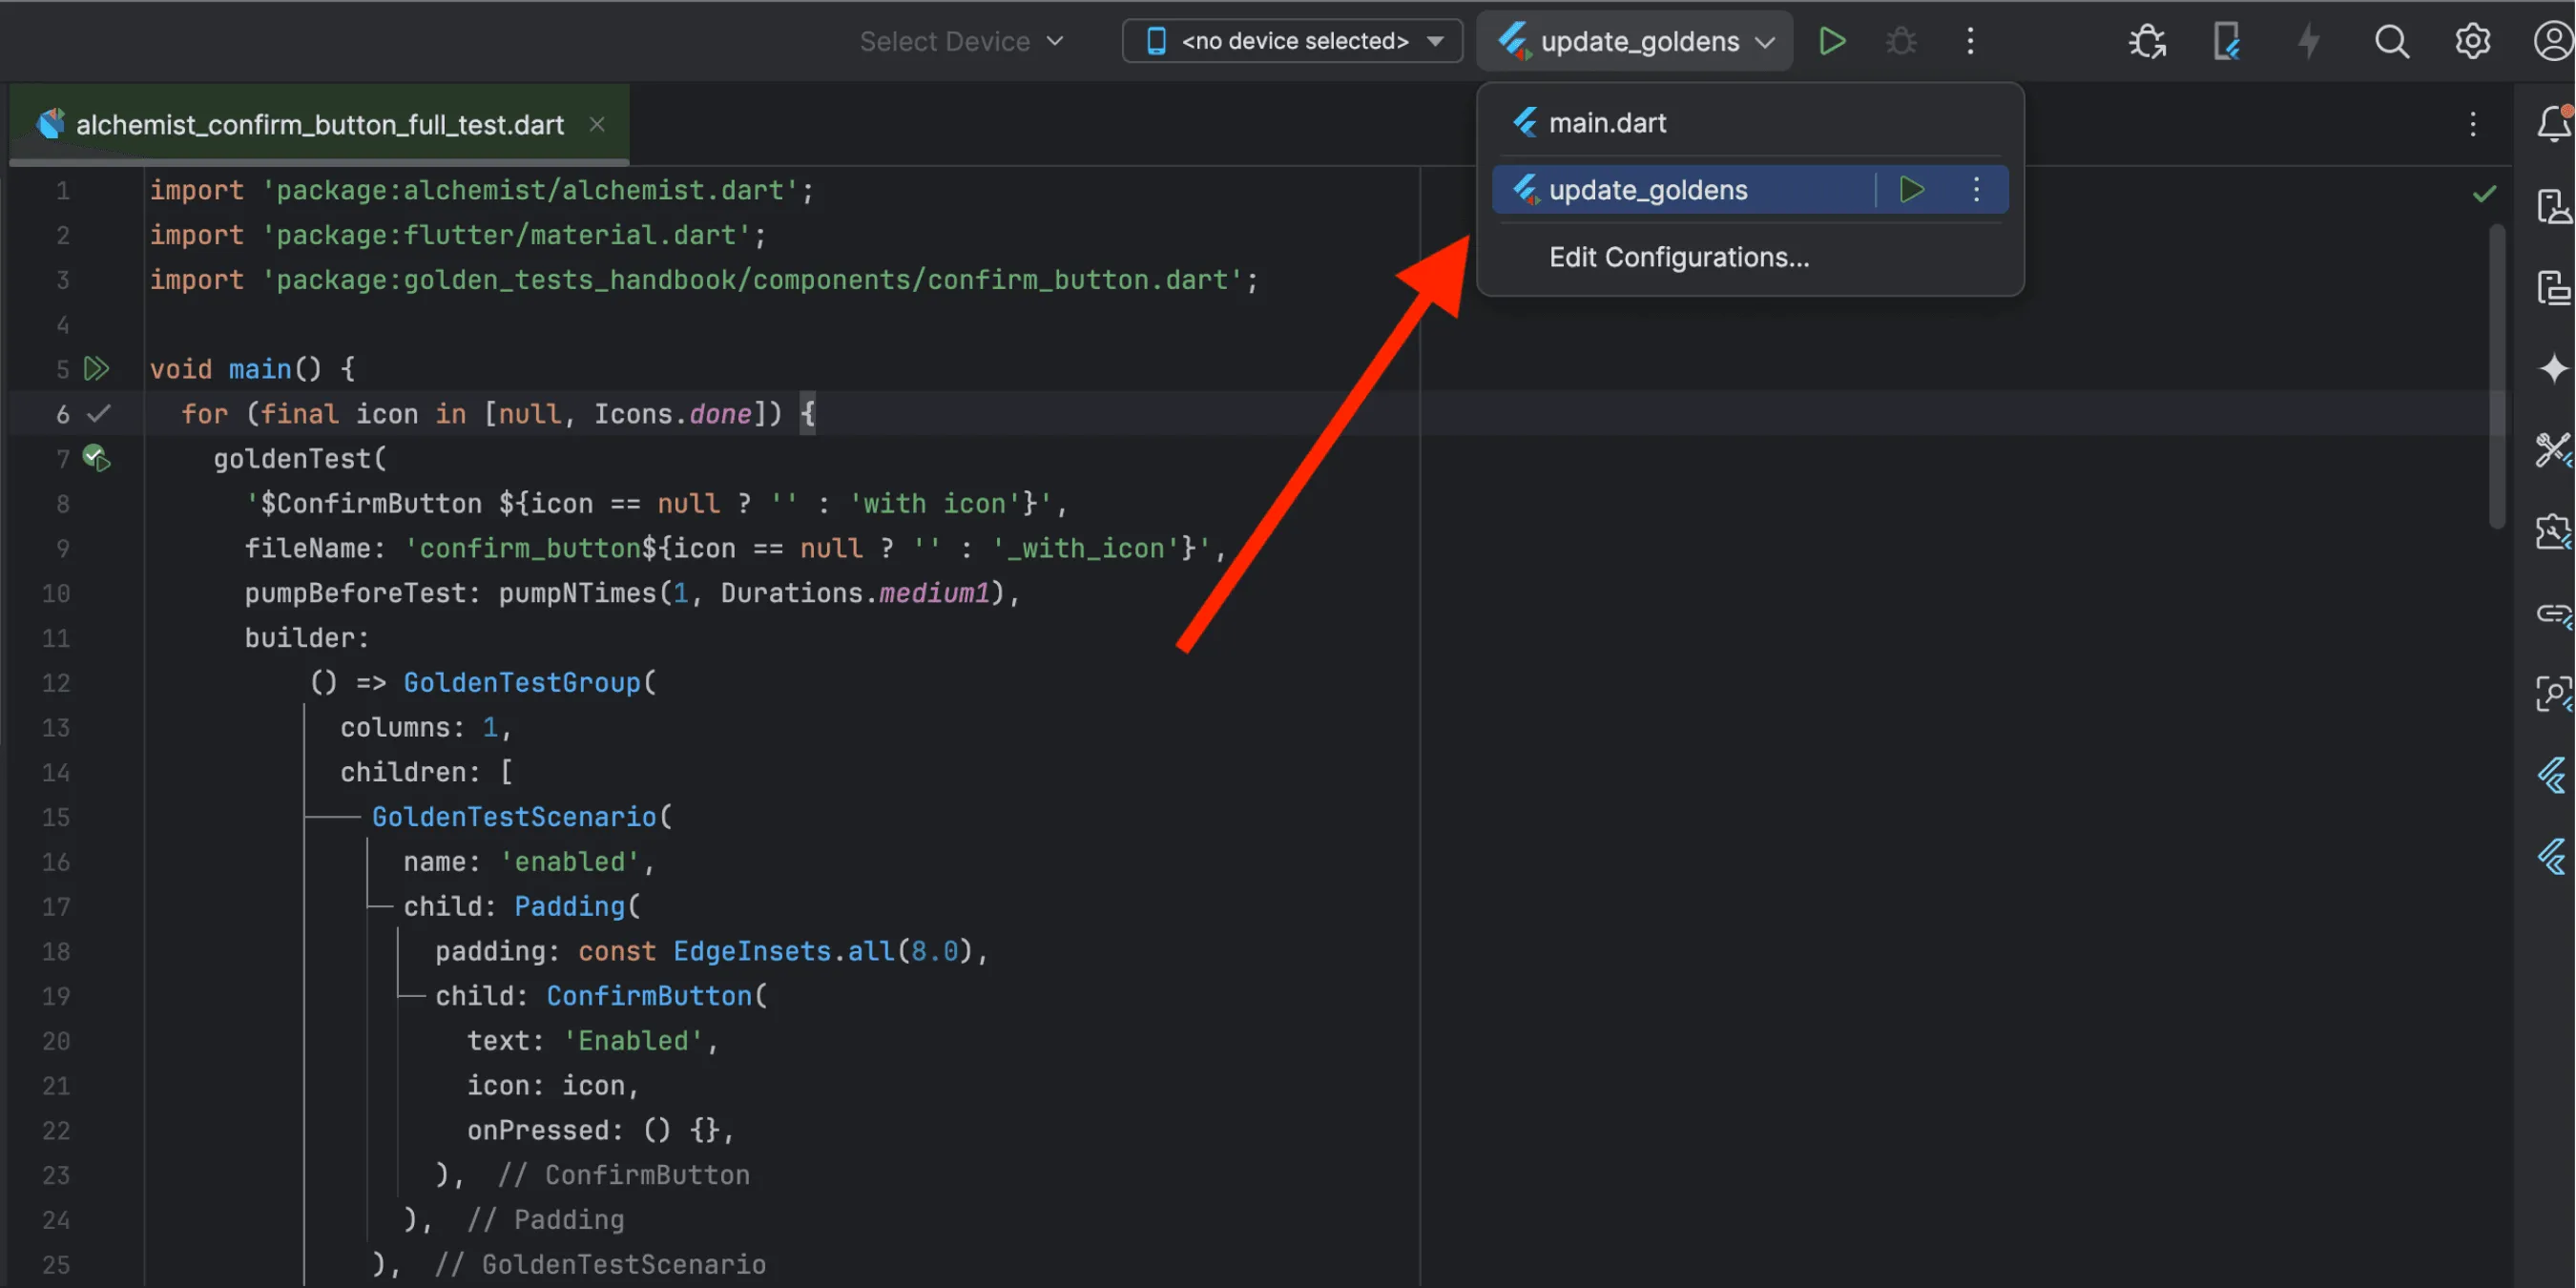Open IDE settings gear

click(x=2472, y=41)
